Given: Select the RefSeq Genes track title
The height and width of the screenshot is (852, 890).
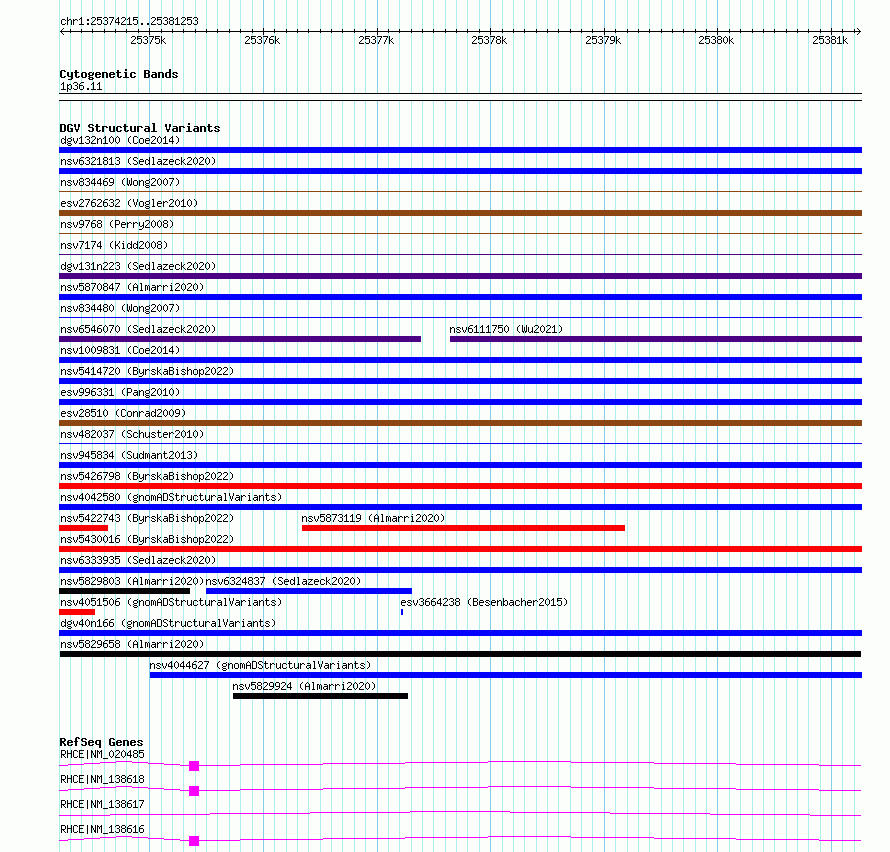Looking at the screenshot, I should click(x=101, y=742).
